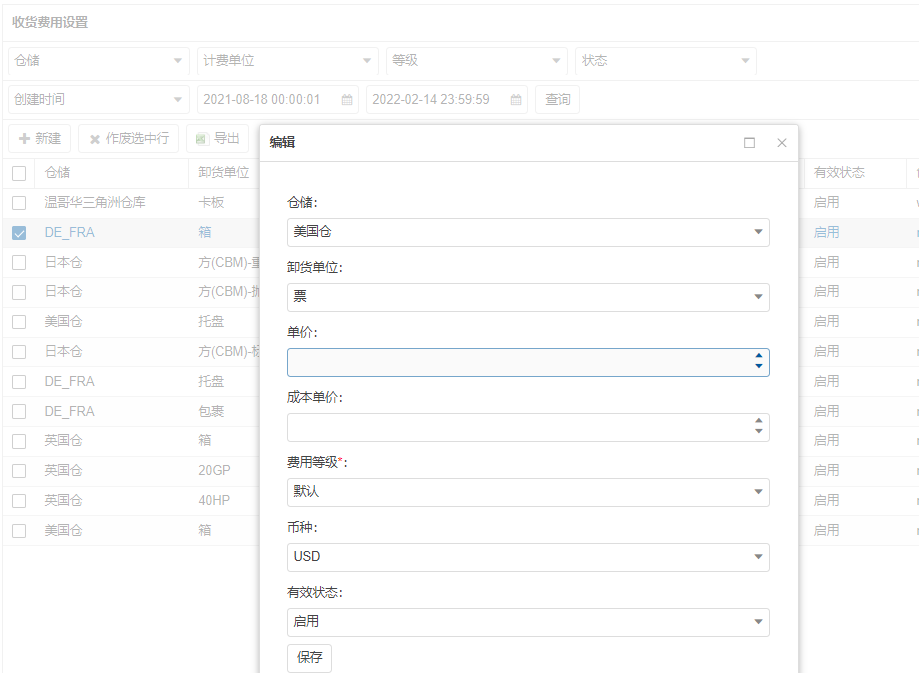
Task: Check the 美国仓 托盘 row checkbox
Action: tap(19, 322)
